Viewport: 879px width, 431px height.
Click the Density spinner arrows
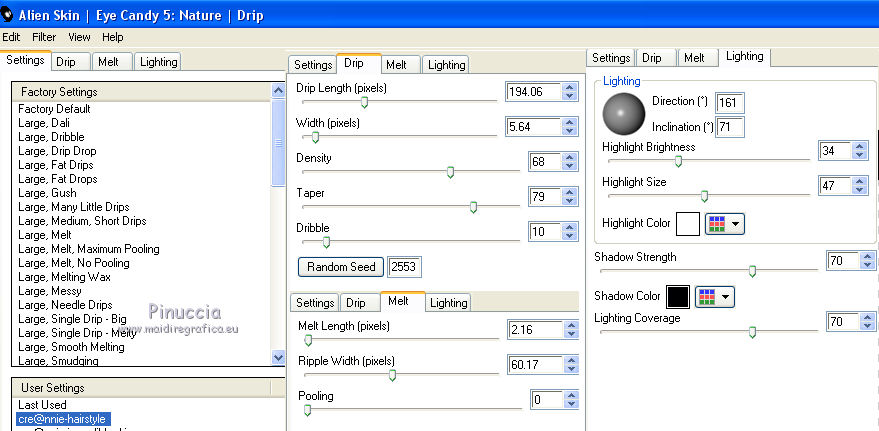click(570, 162)
